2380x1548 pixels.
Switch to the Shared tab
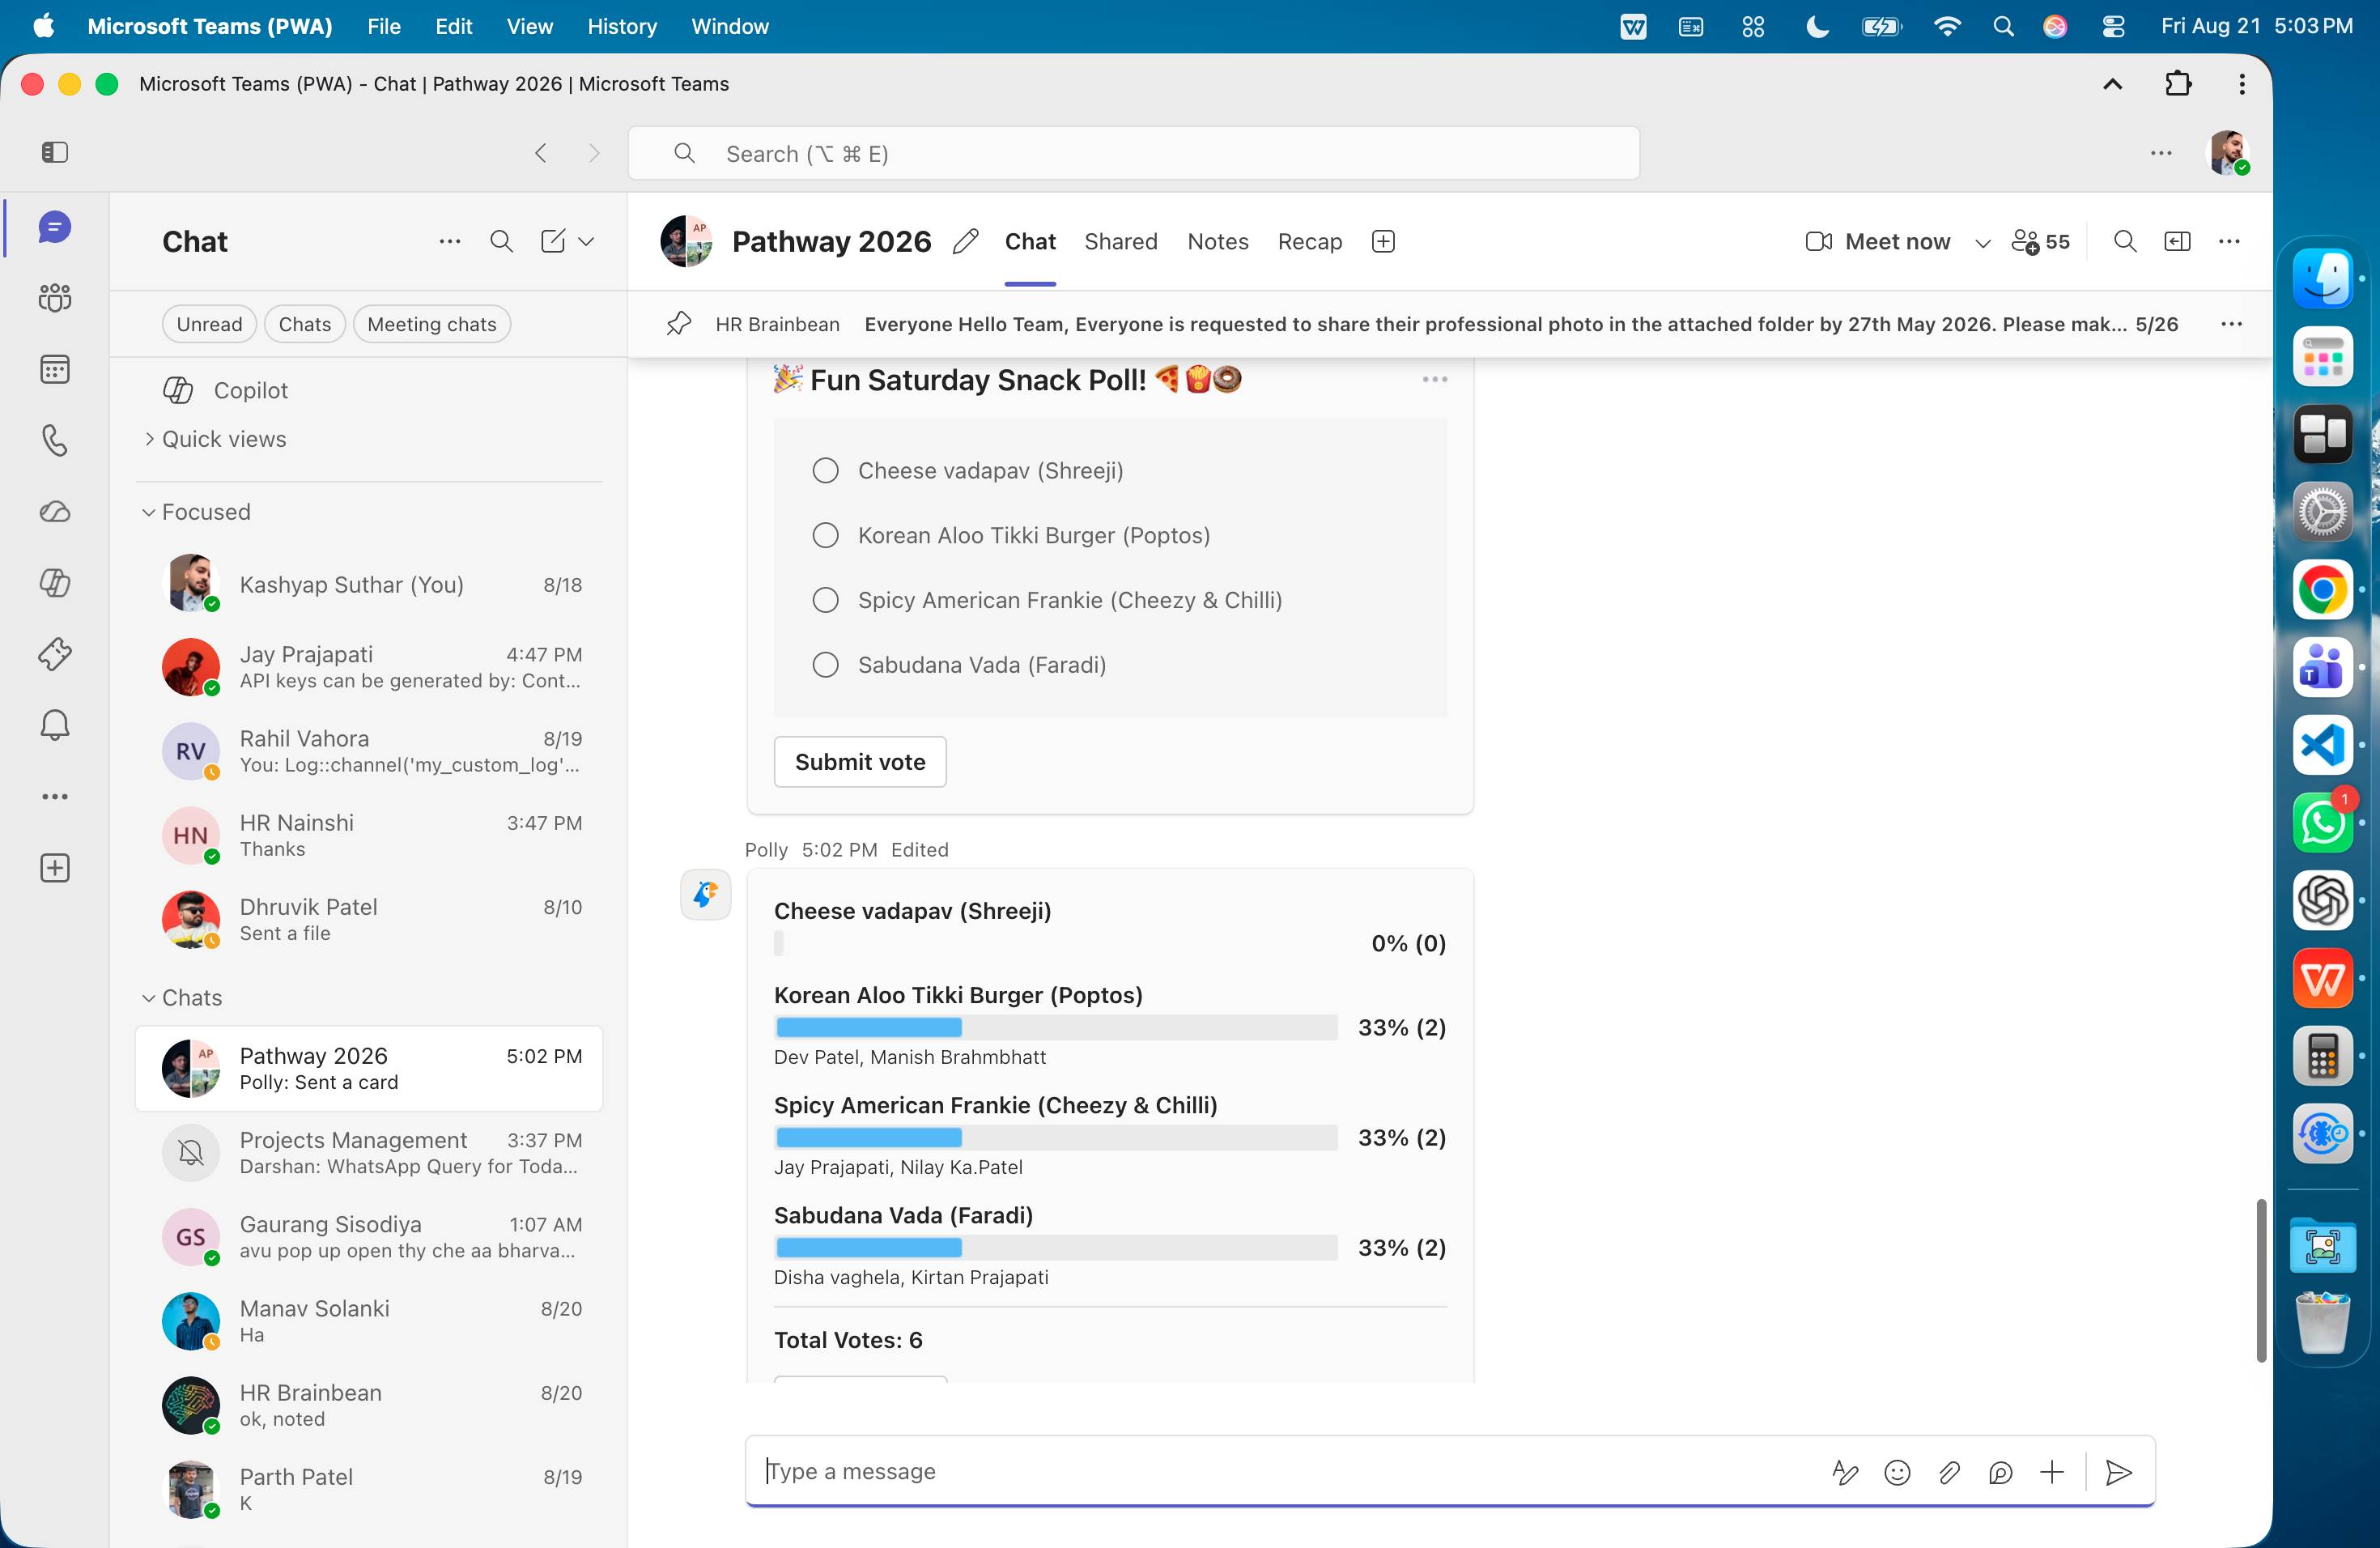coord(1120,242)
